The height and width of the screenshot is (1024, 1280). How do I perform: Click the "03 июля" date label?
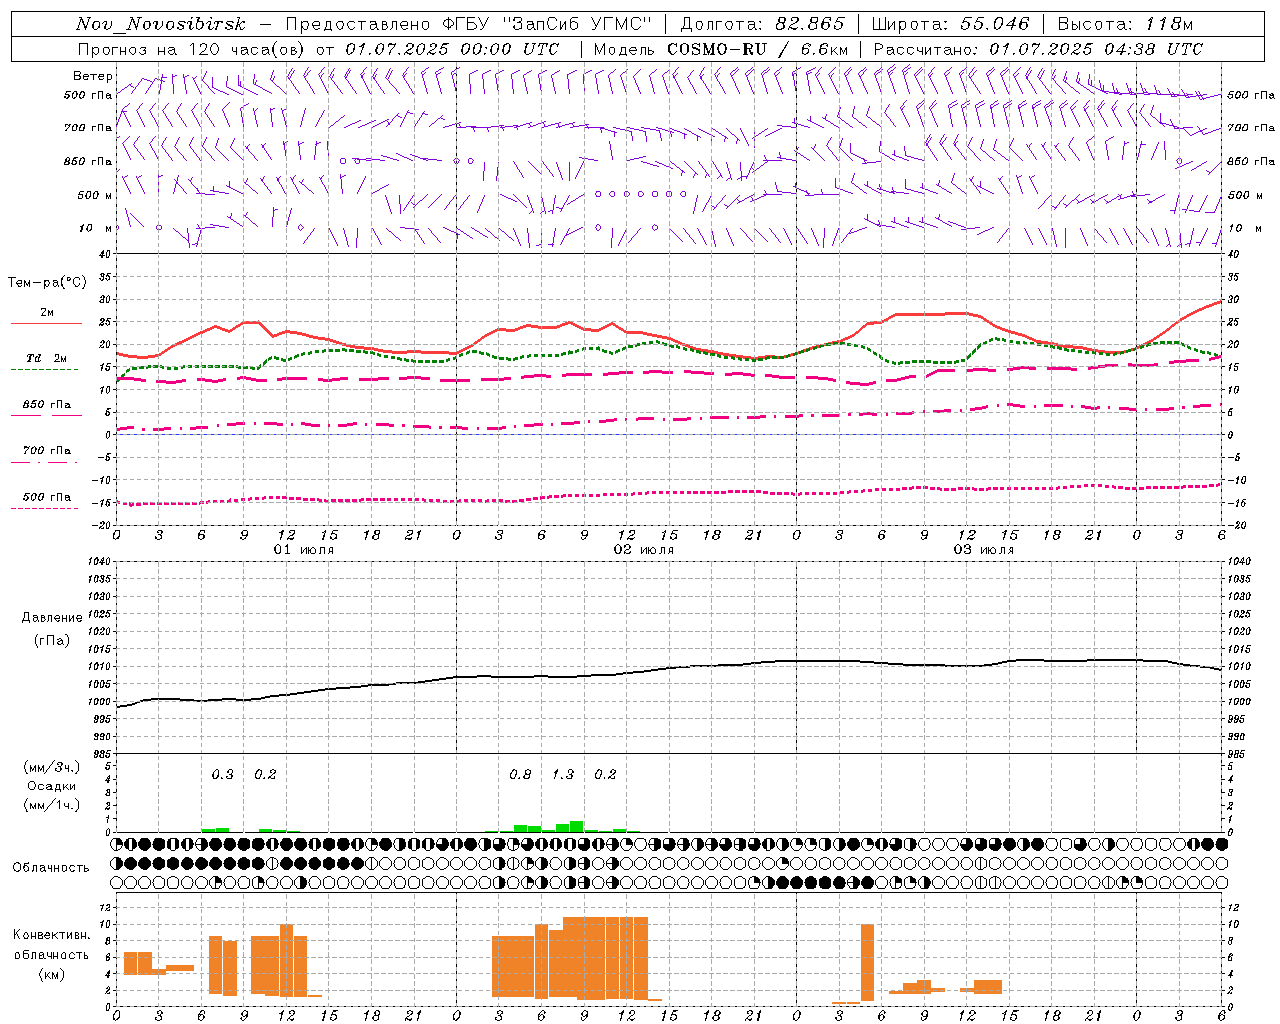[984, 550]
